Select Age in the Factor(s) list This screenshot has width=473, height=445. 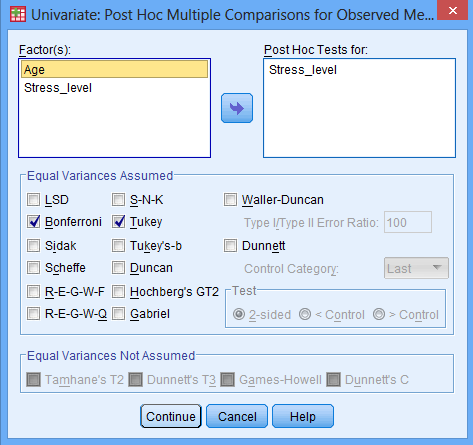click(x=114, y=69)
